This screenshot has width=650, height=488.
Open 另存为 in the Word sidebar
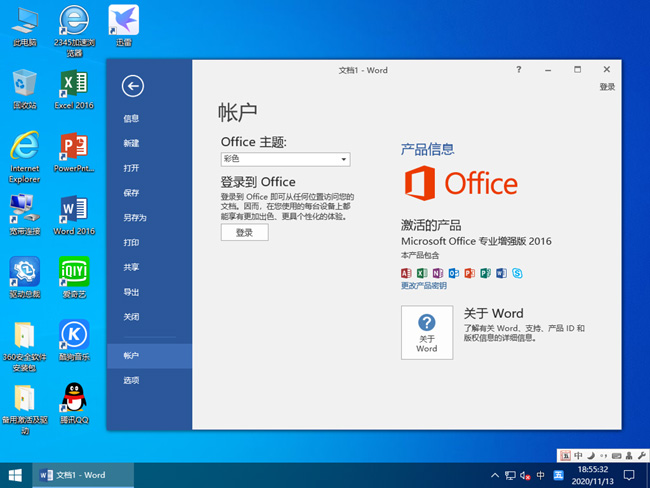135,218
